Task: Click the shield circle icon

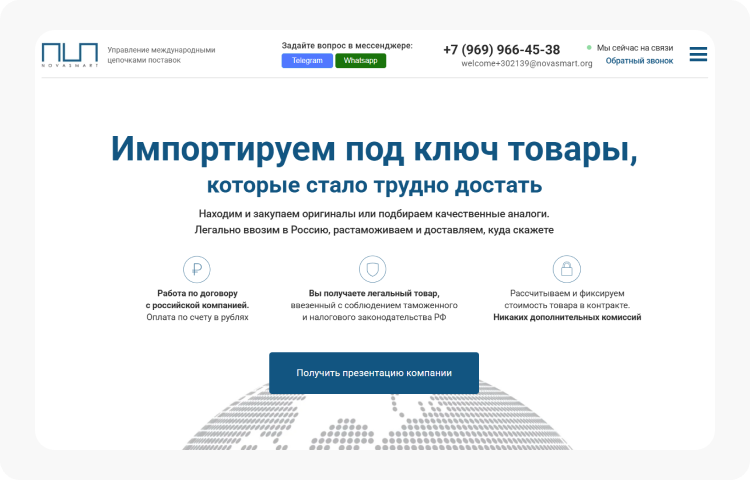Action: click(x=373, y=269)
